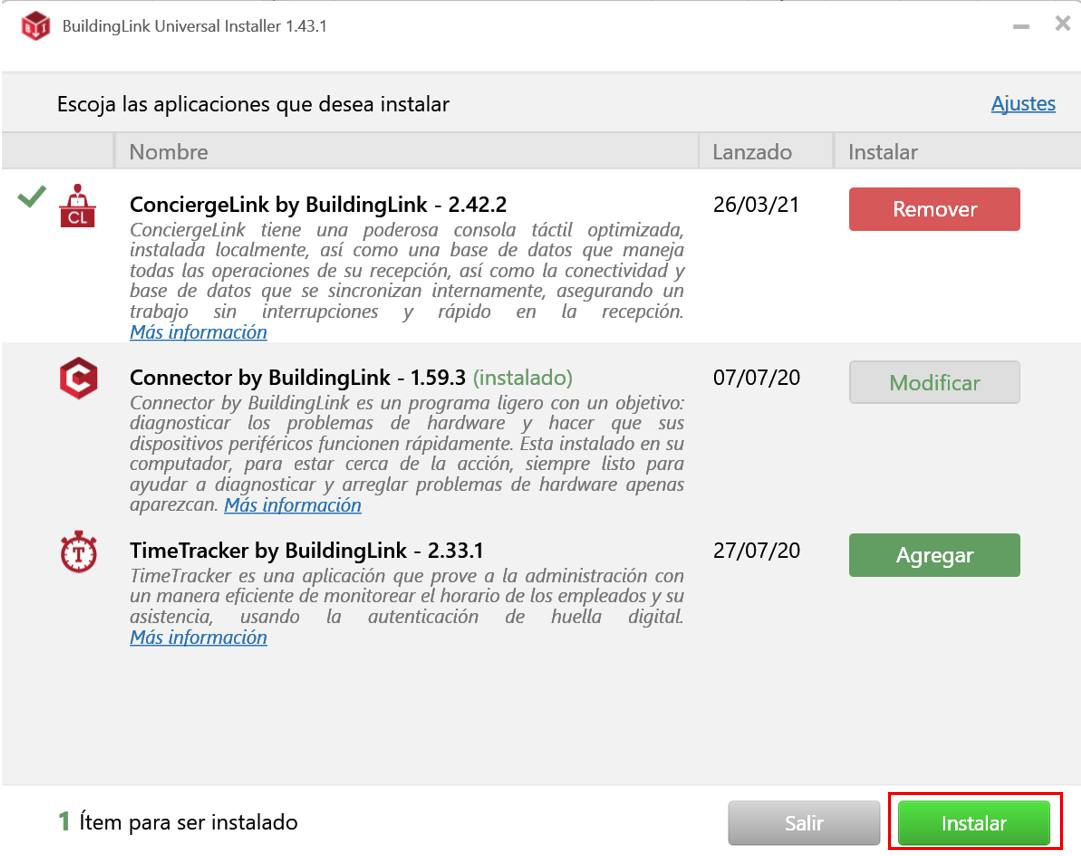
Task: Click the release date 26/03/21
Action: tap(756, 205)
